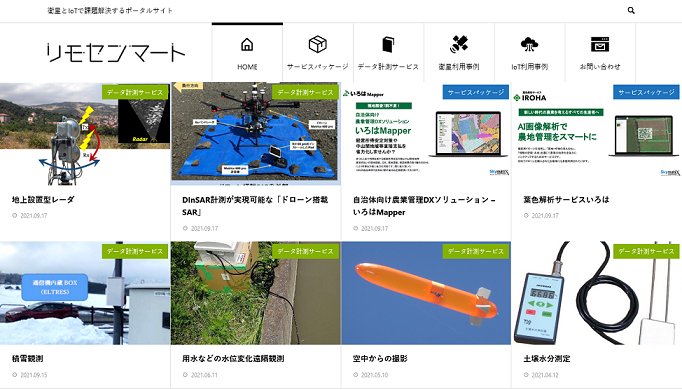
Task: Click the soil moisture meter thumbnail
Action: (x=596, y=293)
